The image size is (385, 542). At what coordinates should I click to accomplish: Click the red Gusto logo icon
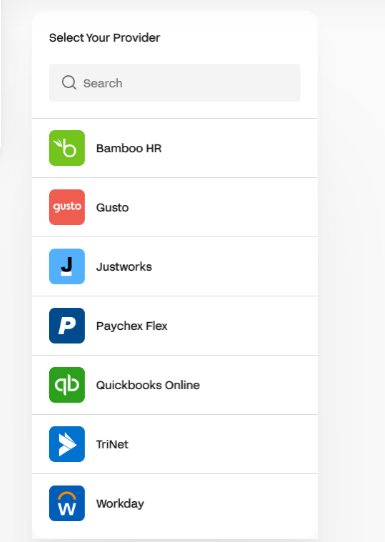67,207
